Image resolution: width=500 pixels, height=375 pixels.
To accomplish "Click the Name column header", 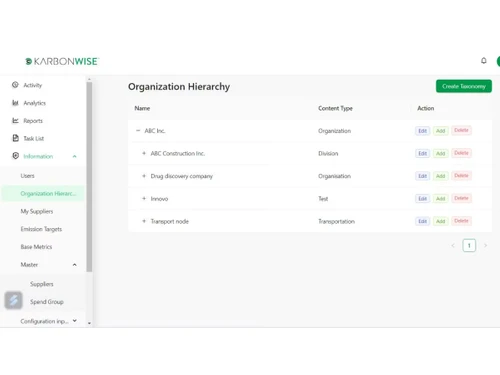I will (142, 108).
